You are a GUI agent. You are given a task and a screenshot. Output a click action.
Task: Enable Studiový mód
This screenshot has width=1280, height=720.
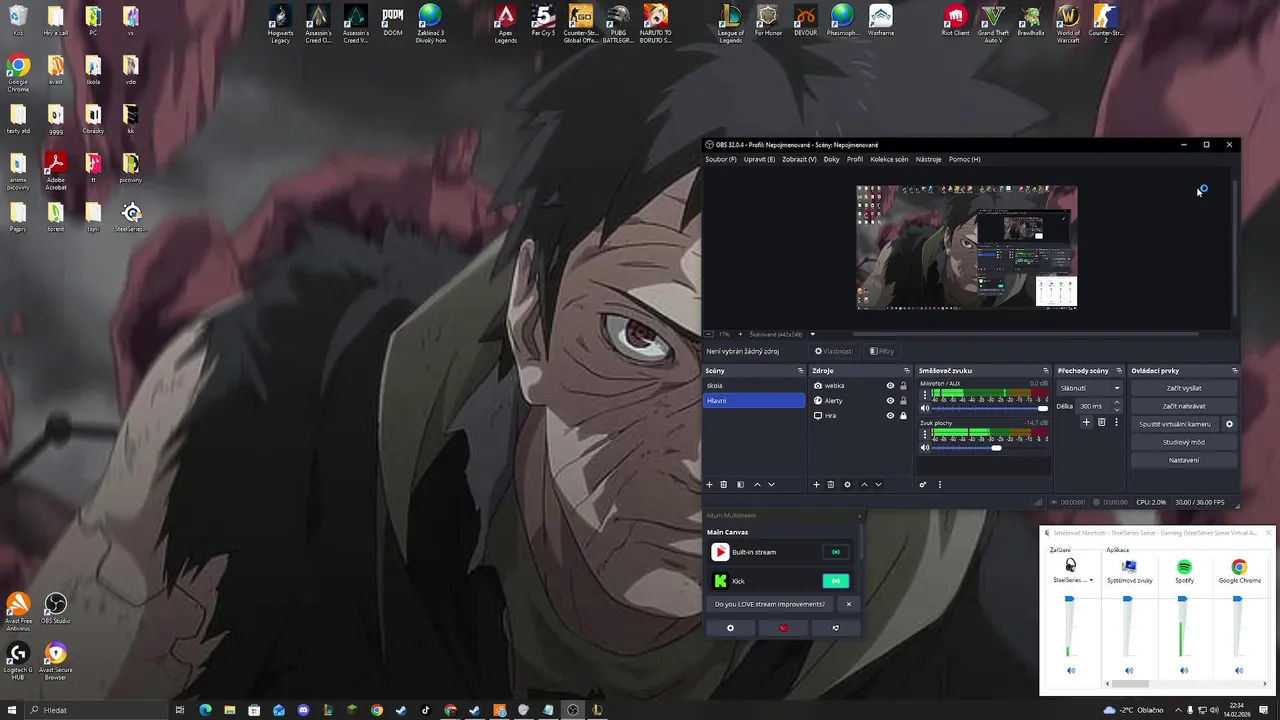tap(1184, 442)
